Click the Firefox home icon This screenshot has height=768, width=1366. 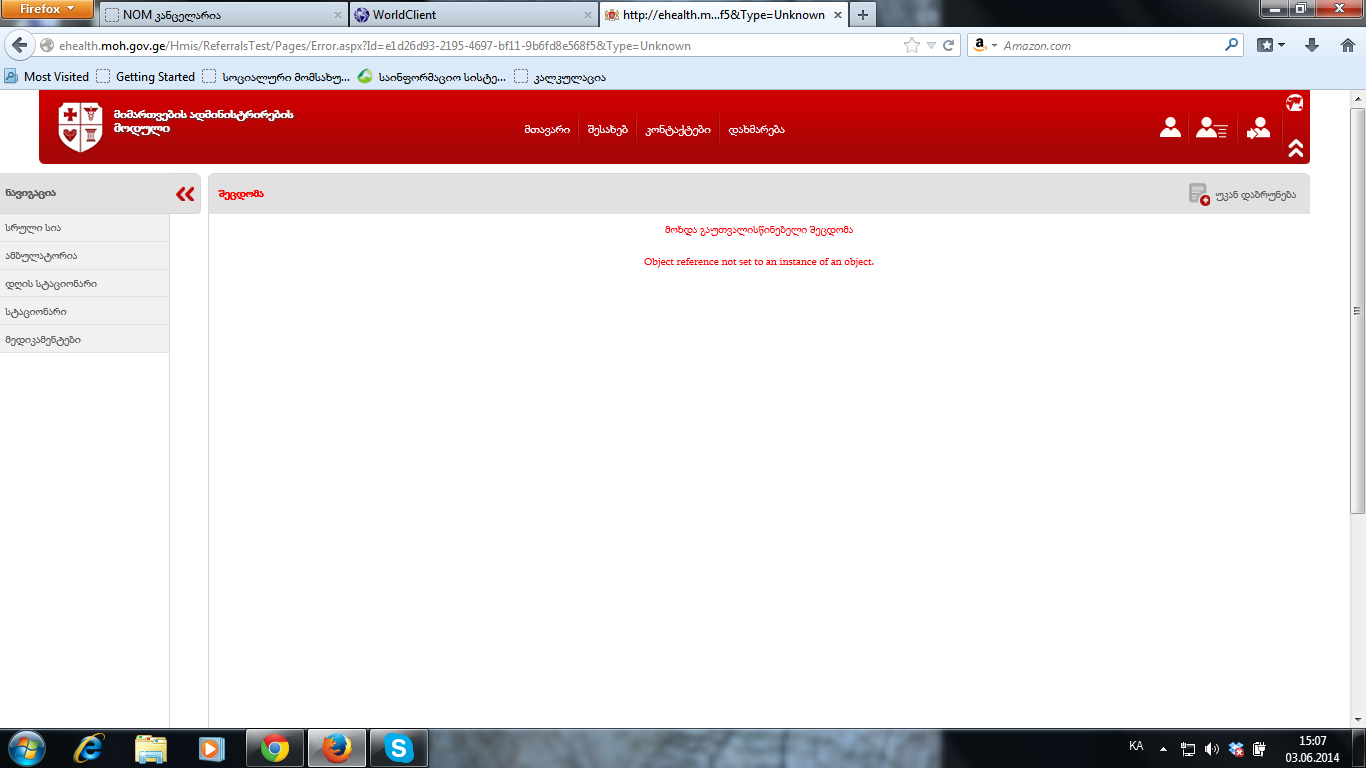point(1347,45)
